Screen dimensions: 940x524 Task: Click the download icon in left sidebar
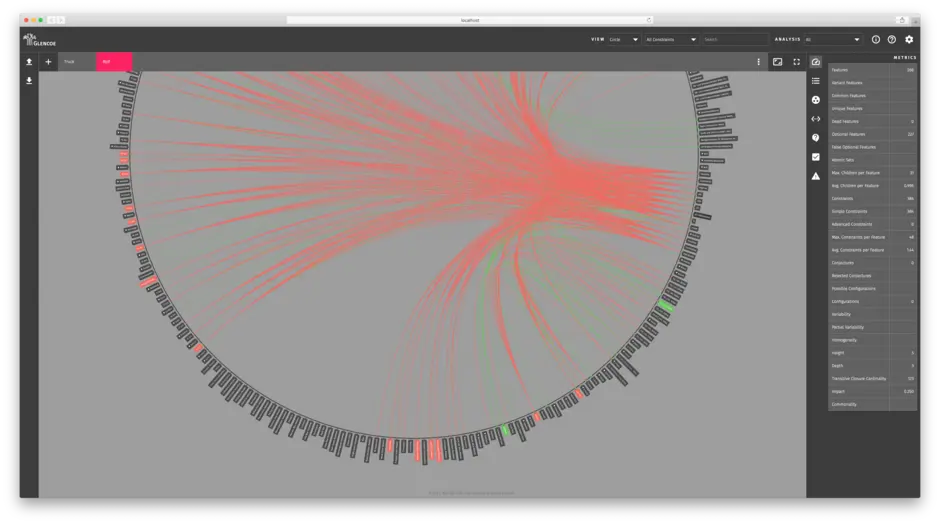click(28, 81)
